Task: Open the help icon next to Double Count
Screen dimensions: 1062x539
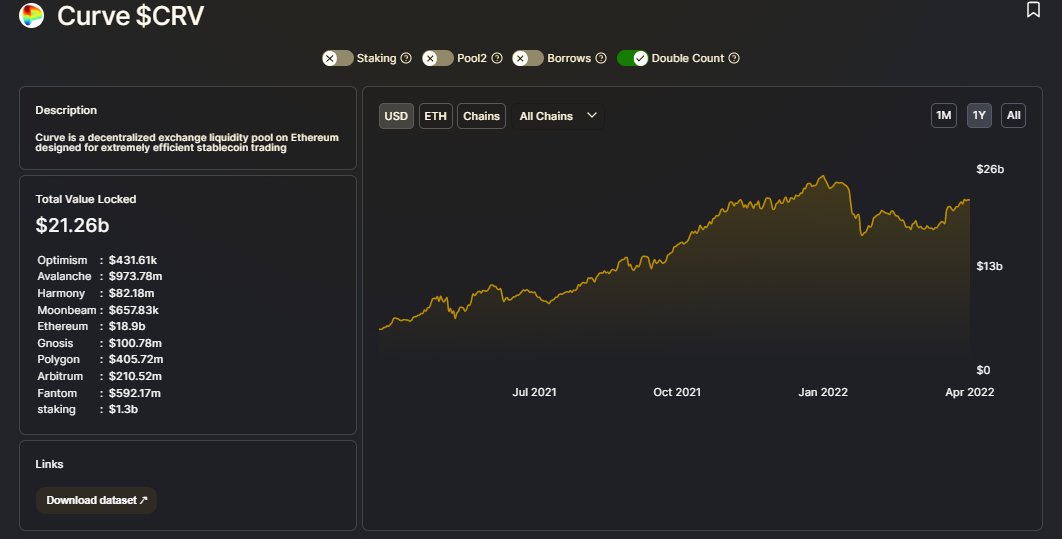Action: pyautogui.click(x=734, y=58)
